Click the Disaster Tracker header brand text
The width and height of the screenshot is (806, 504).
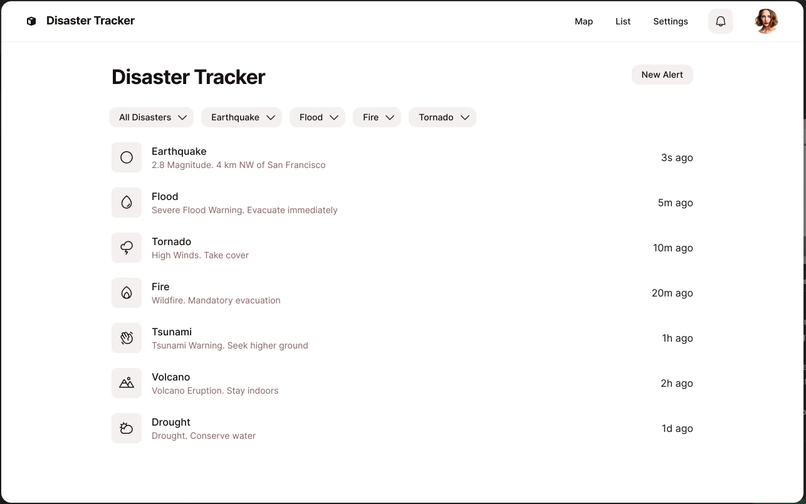point(90,21)
